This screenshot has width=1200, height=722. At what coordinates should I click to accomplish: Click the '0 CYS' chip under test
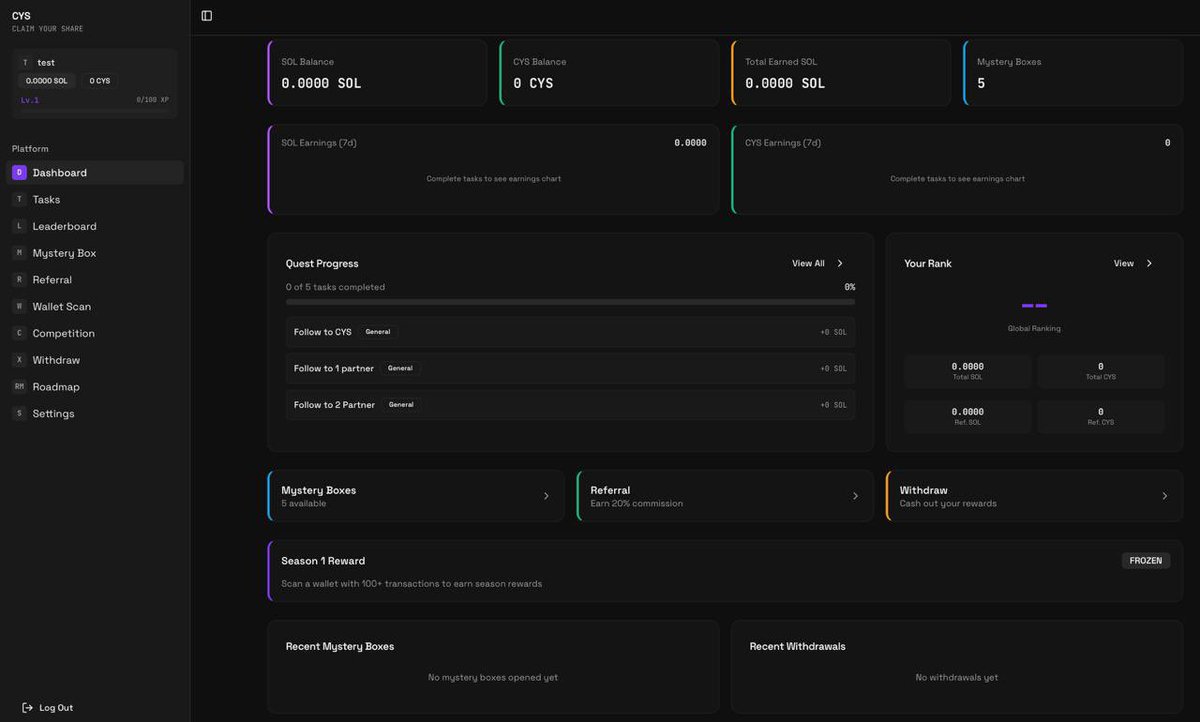pyautogui.click(x=100, y=81)
